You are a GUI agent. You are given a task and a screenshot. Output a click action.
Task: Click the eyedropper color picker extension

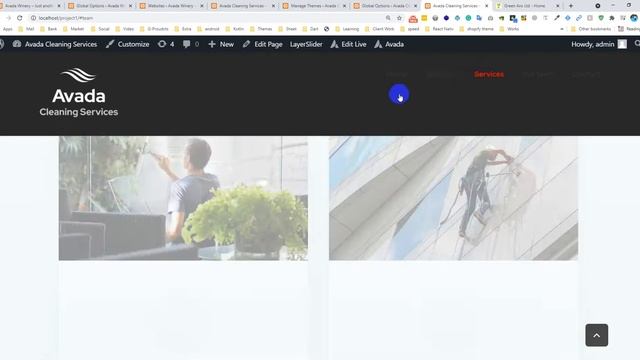point(557,18)
